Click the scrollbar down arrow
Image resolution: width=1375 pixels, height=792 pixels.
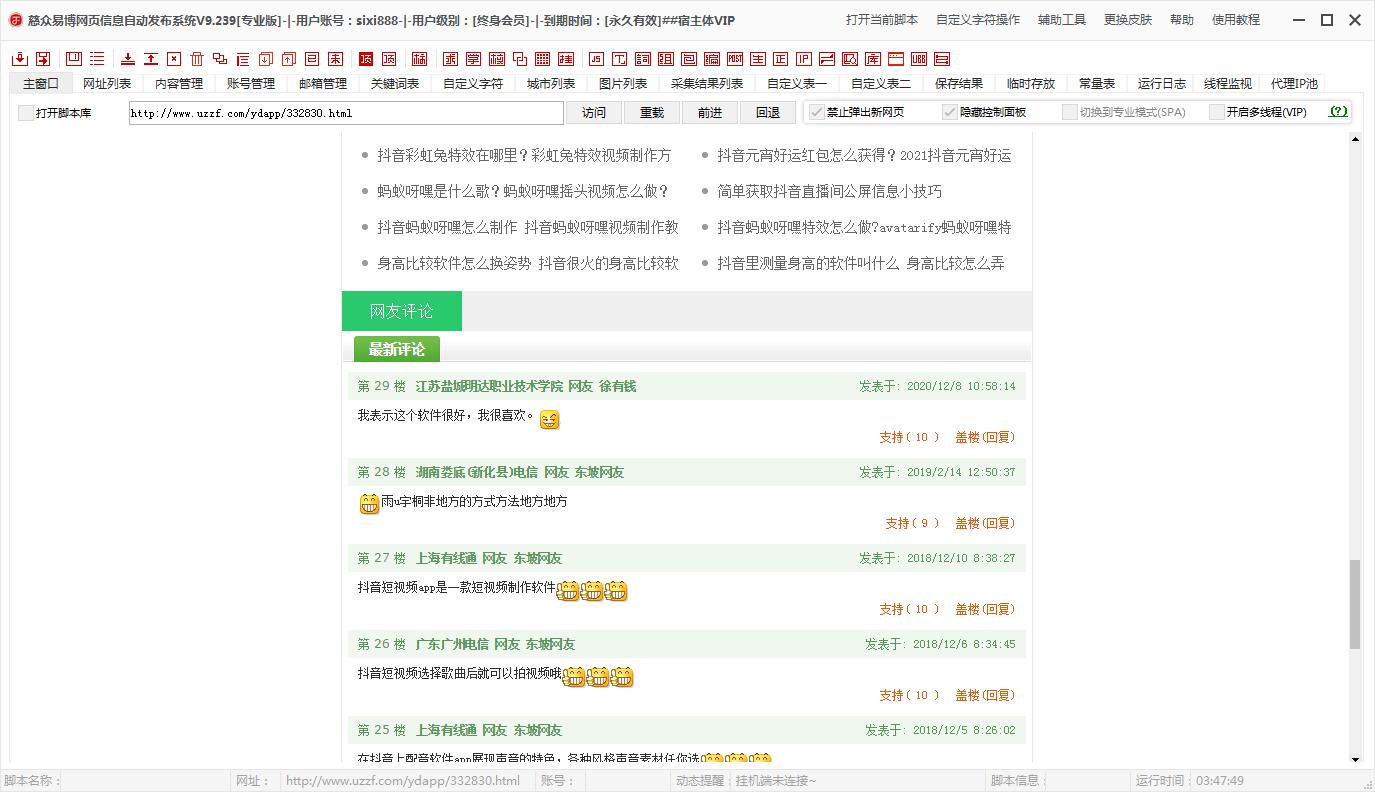click(x=1355, y=760)
